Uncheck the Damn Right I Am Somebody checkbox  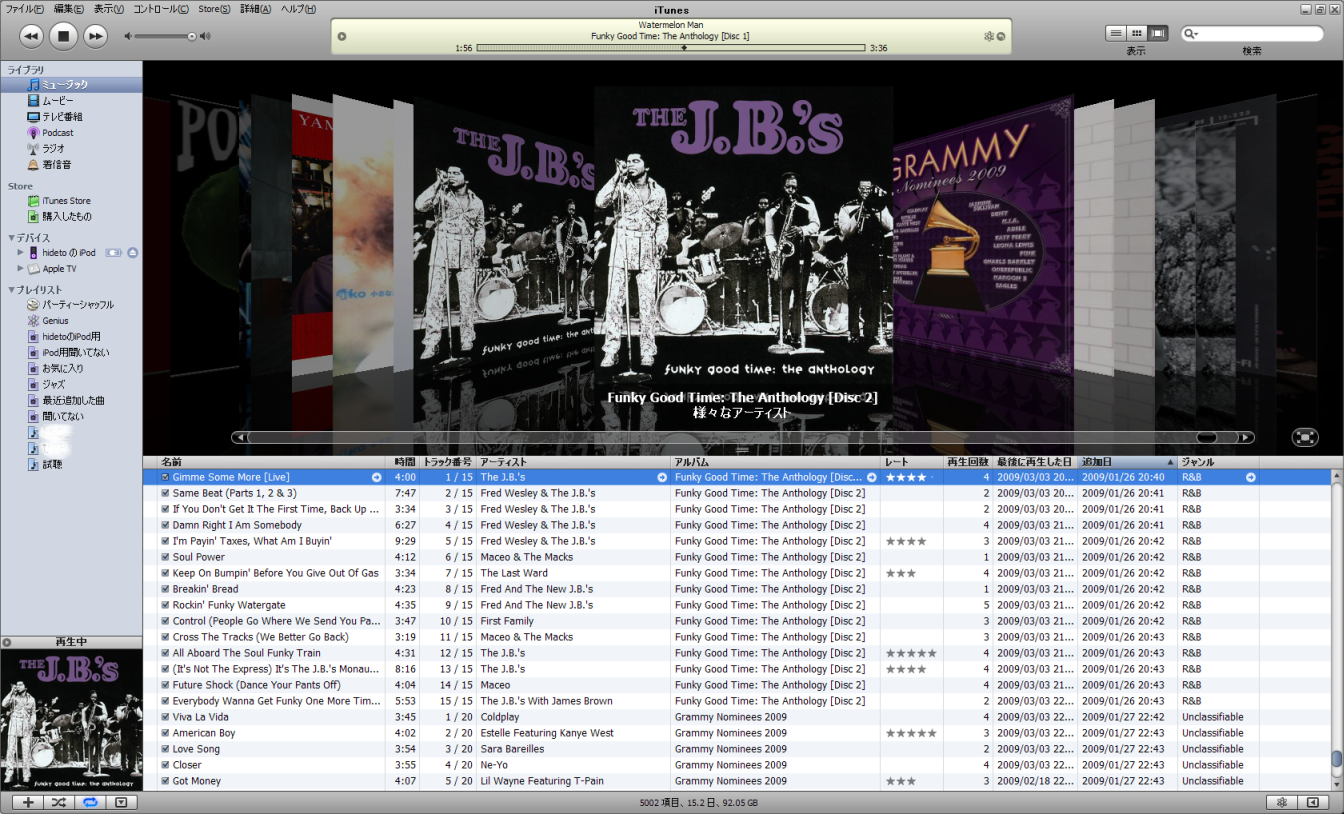[x=165, y=525]
